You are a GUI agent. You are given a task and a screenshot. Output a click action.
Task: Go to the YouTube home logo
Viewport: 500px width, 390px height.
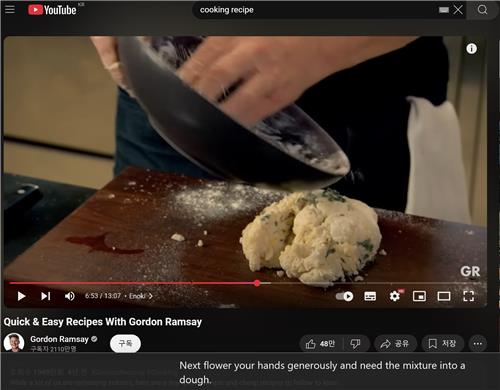click(x=52, y=10)
